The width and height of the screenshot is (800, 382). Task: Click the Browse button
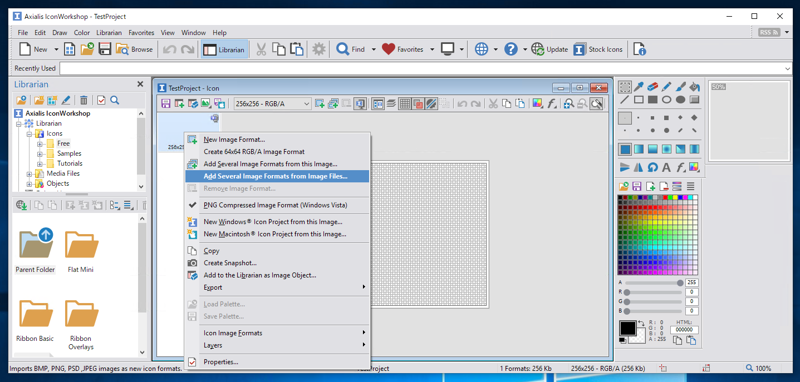point(135,49)
